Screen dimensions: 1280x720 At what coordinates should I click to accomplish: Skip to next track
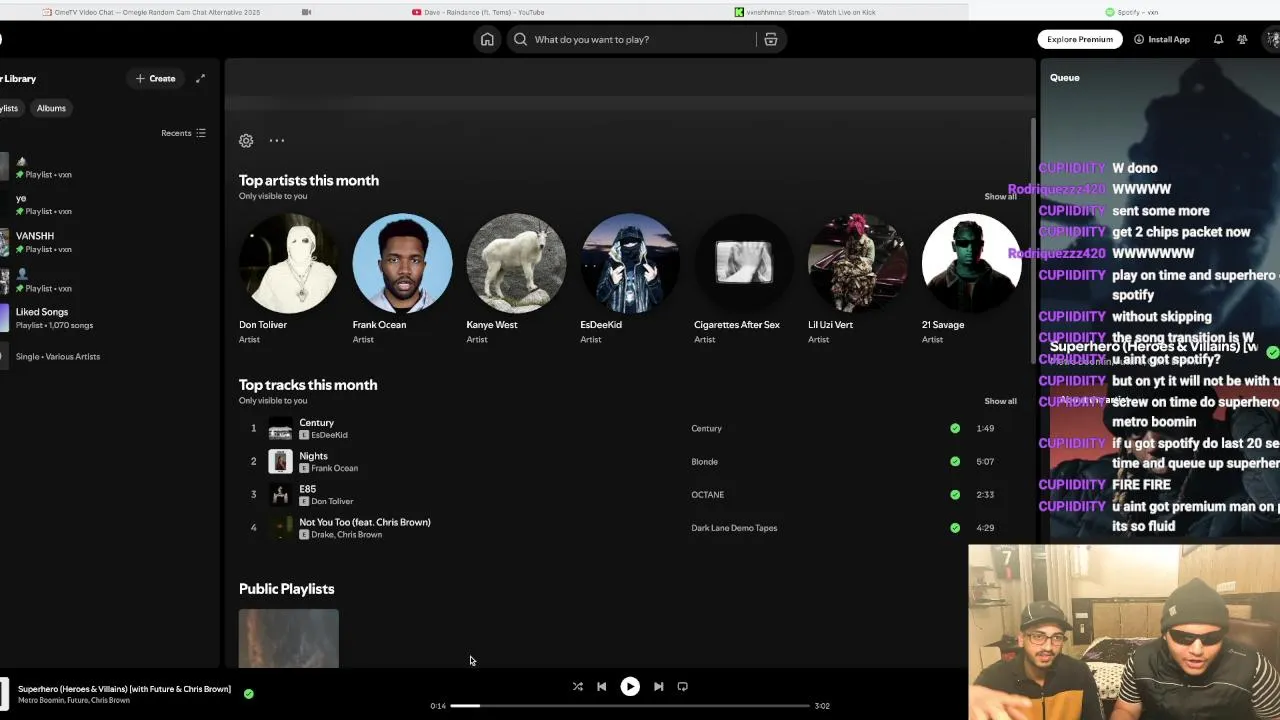(658, 686)
